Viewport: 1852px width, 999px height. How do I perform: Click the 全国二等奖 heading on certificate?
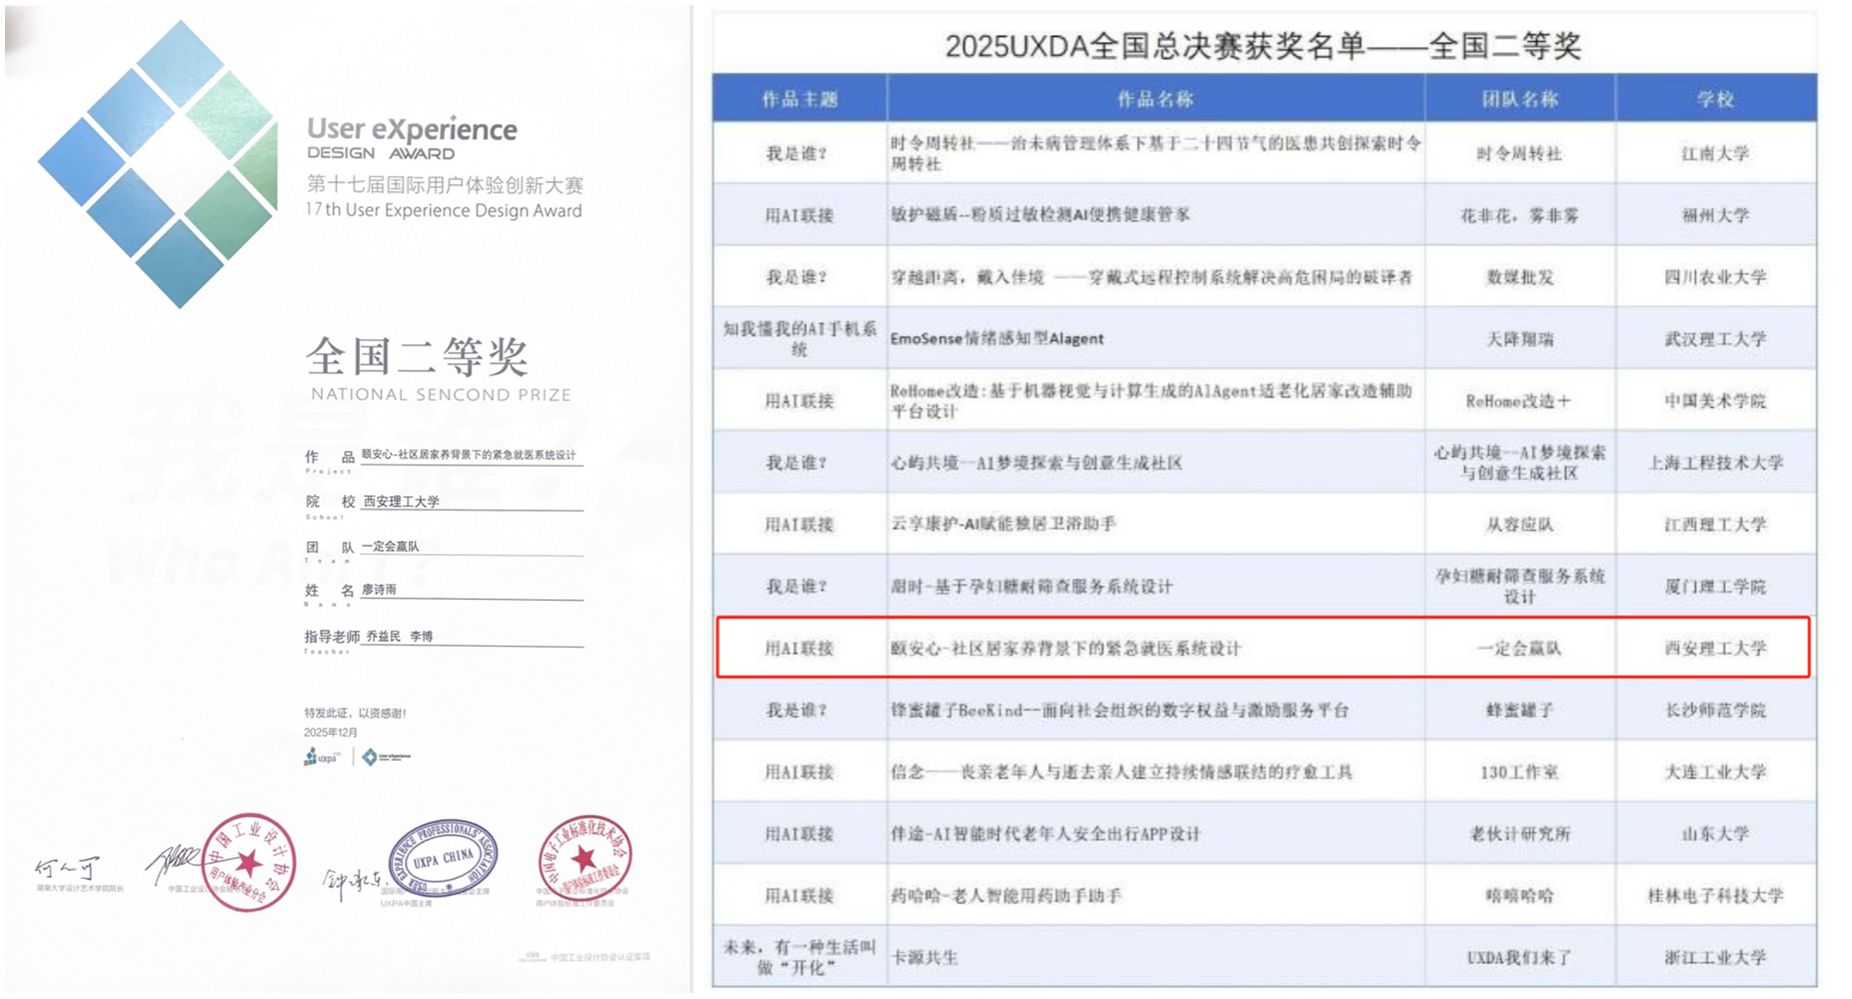417,357
